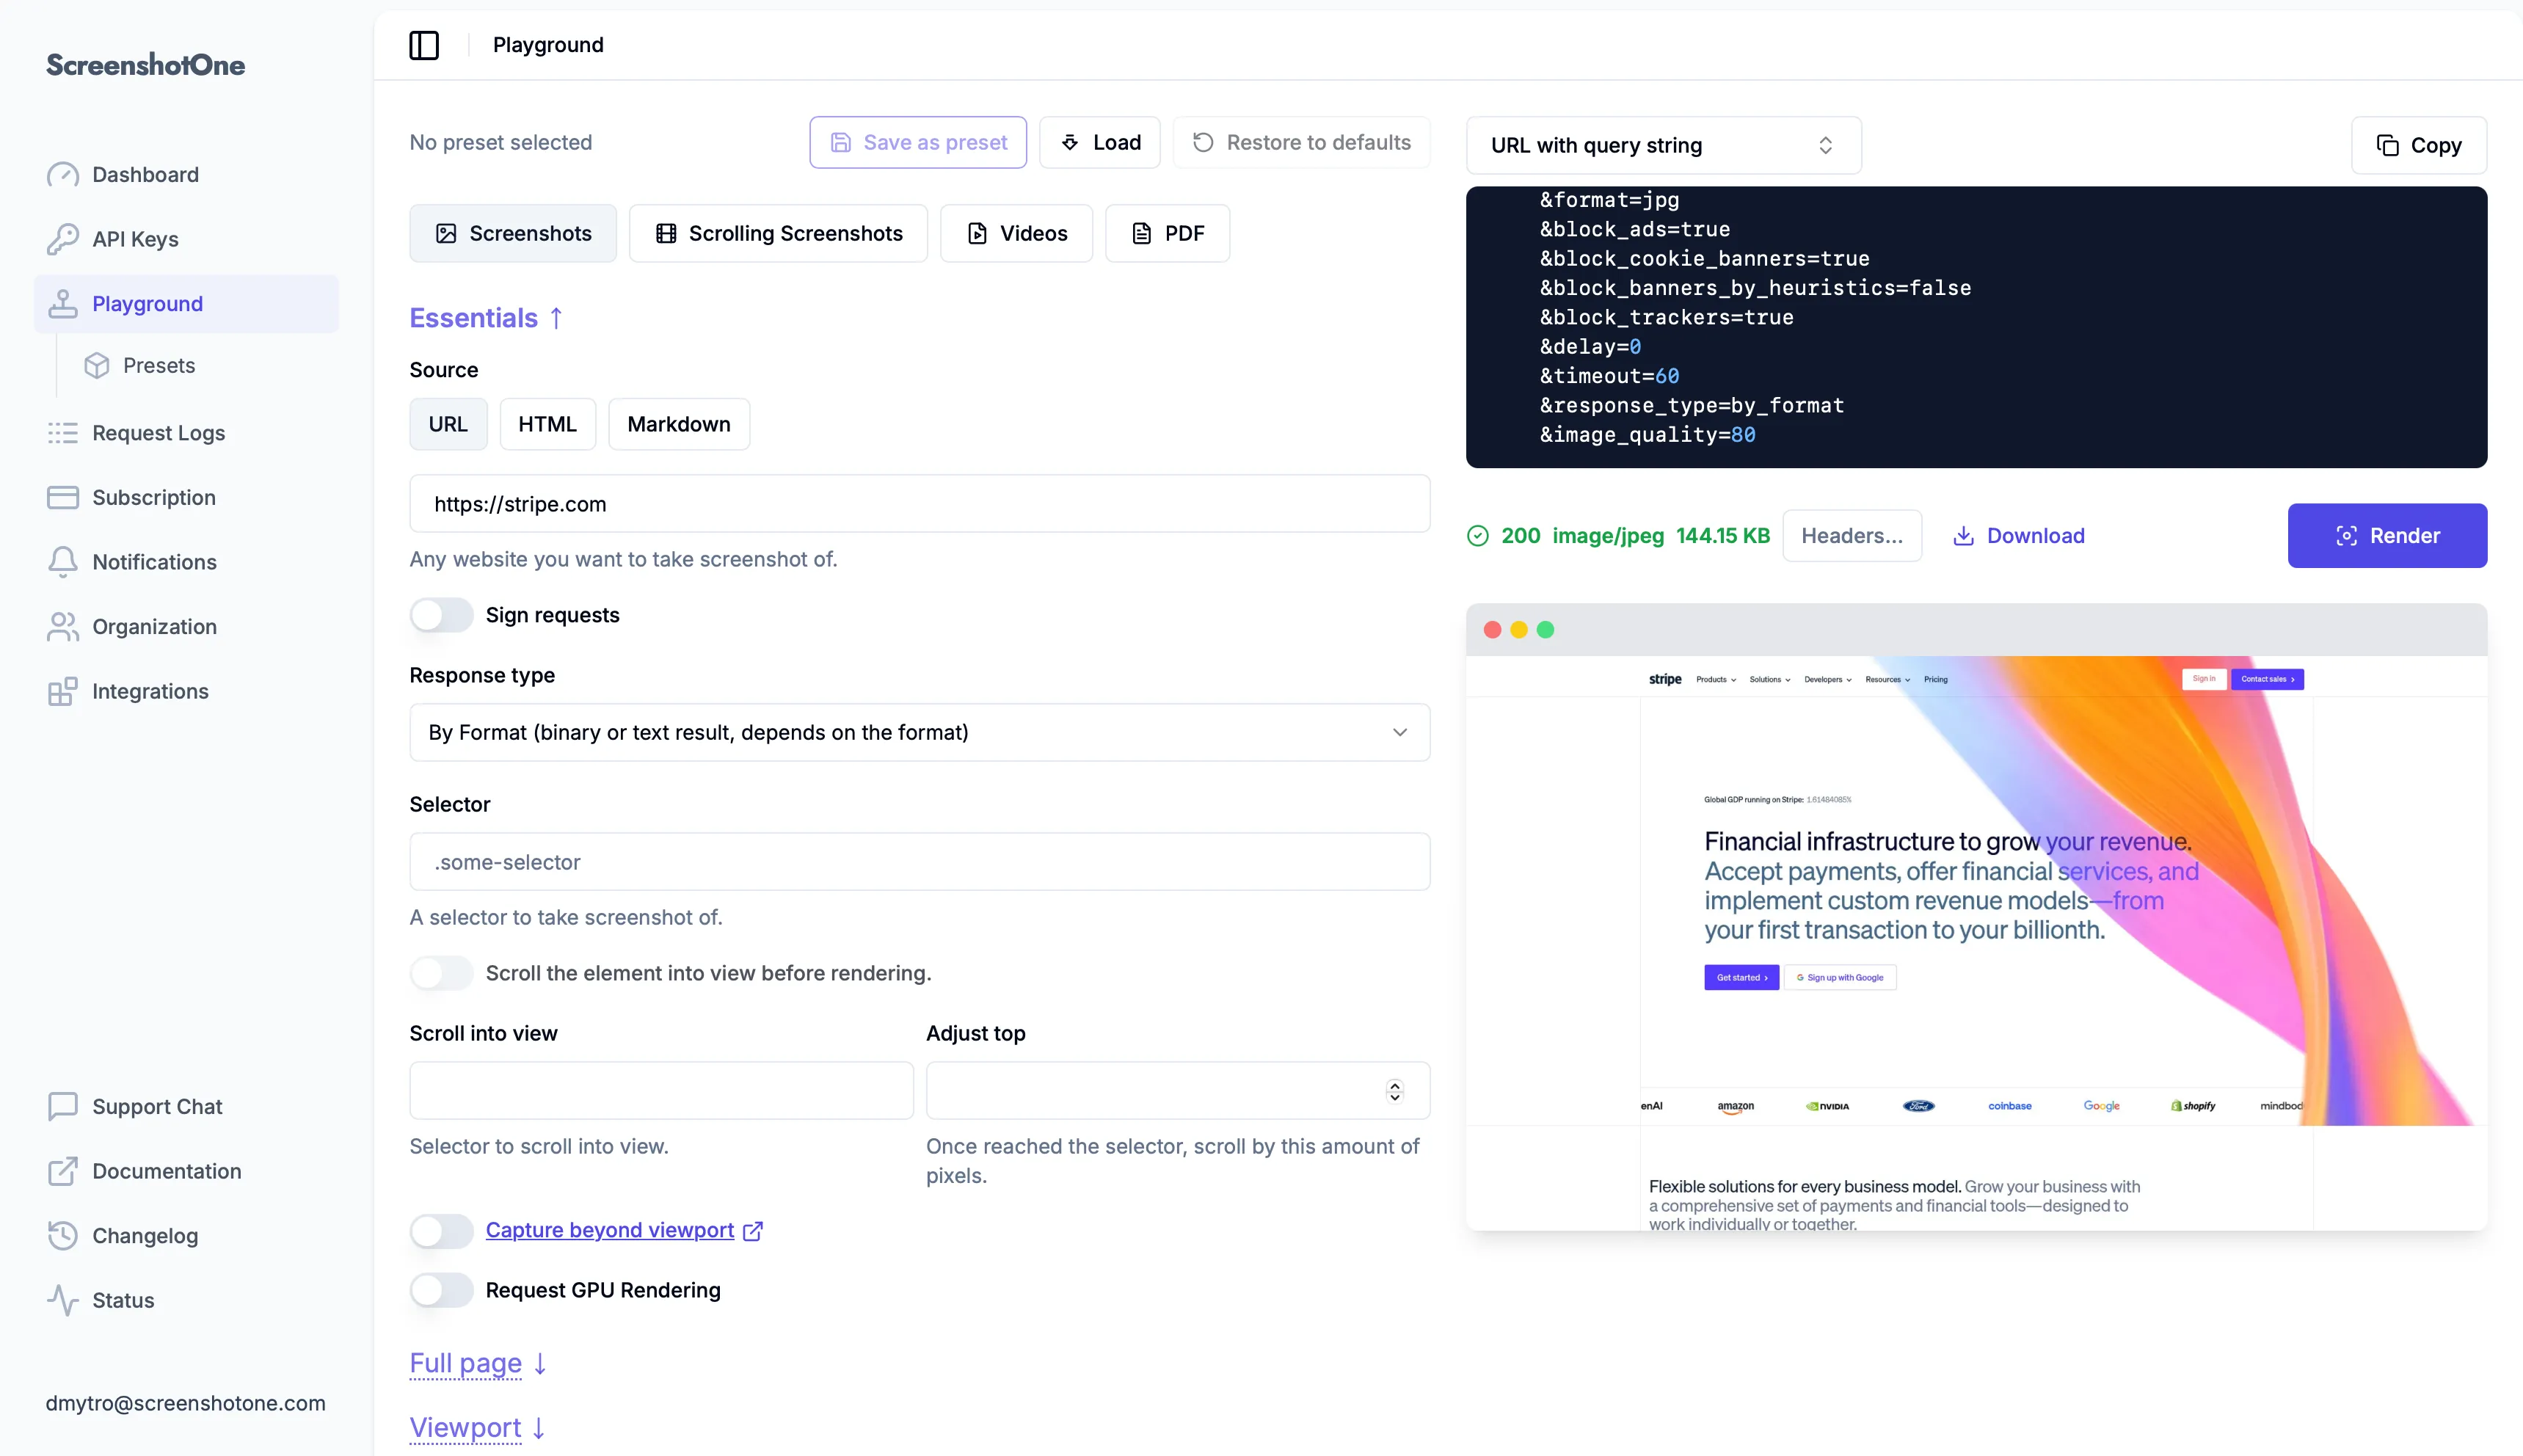Open Integrations from the sidebar icon
Image resolution: width=2523 pixels, height=1456 pixels.
tap(62, 691)
